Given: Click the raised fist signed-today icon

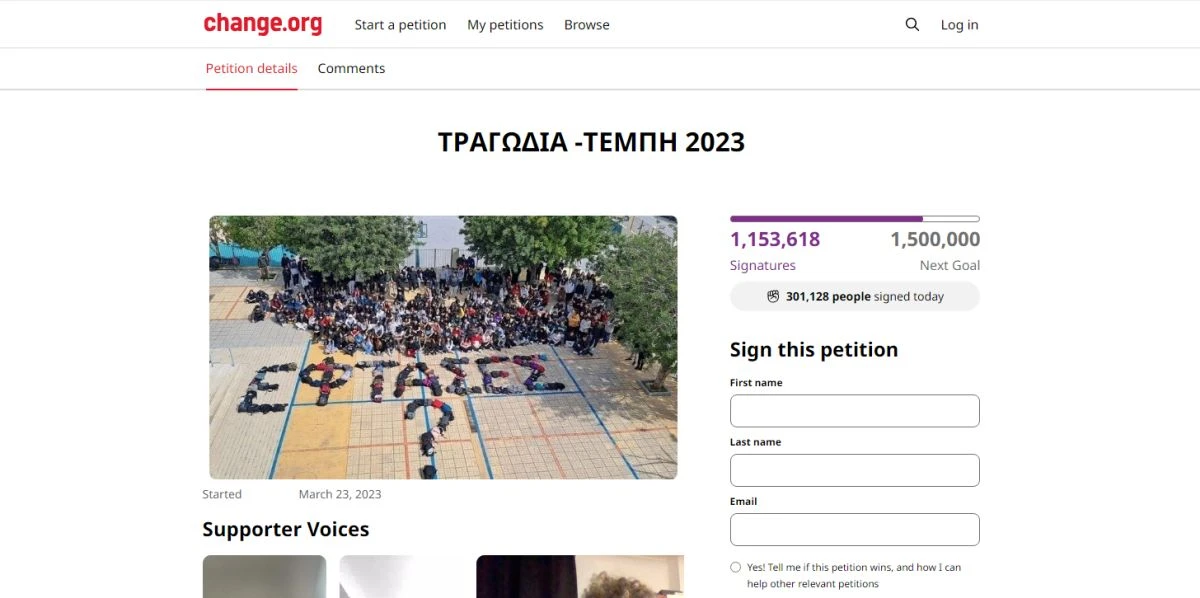Looking at the screenshot, I should coord(773,296).
